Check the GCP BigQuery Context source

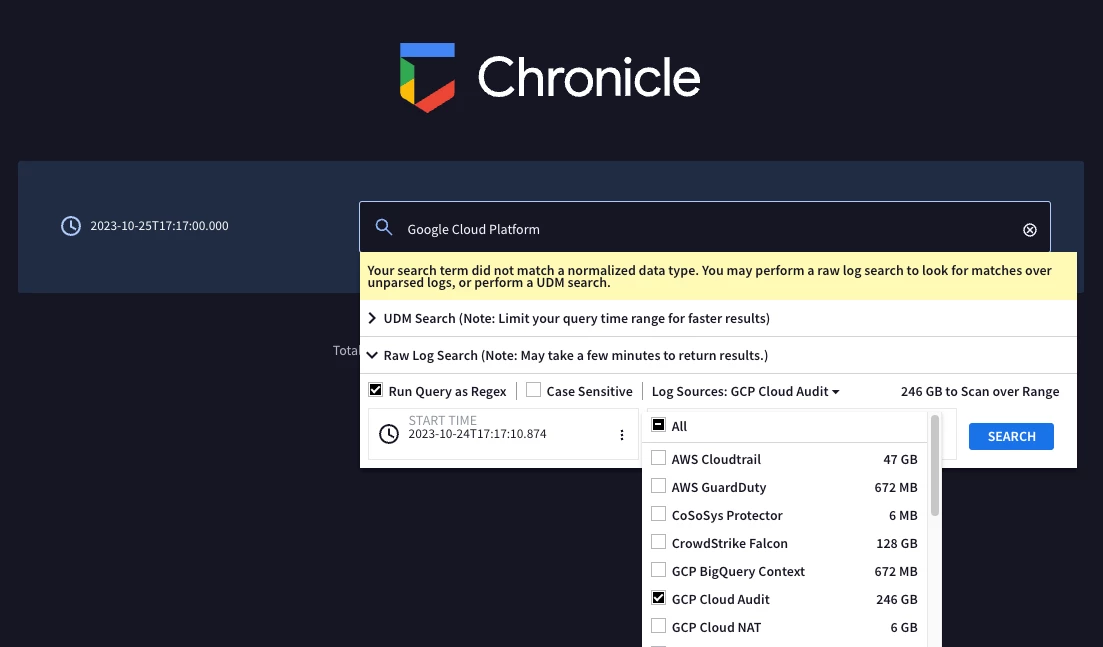pyautogui.click(x=658, y=570)
